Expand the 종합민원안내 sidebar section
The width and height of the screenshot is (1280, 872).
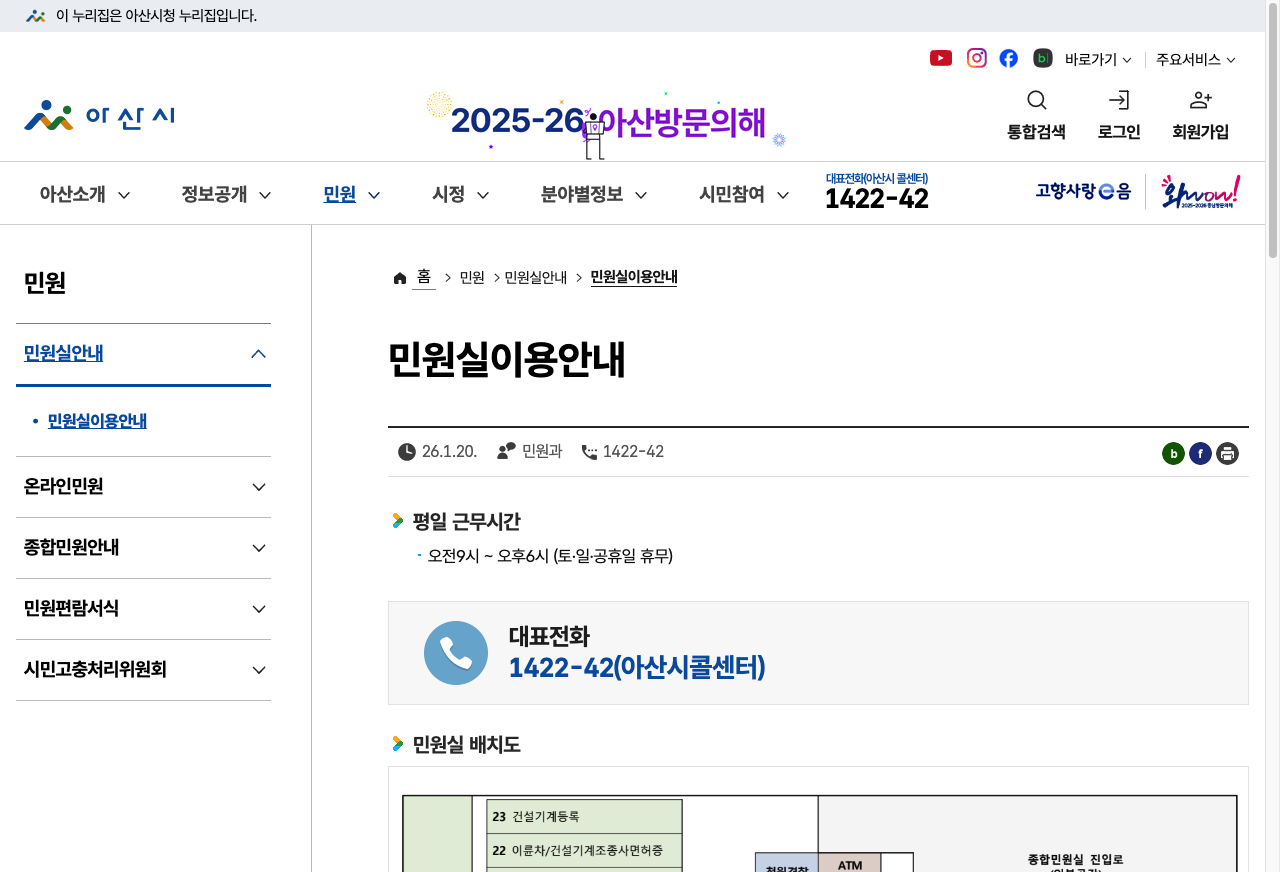[143, 548]
